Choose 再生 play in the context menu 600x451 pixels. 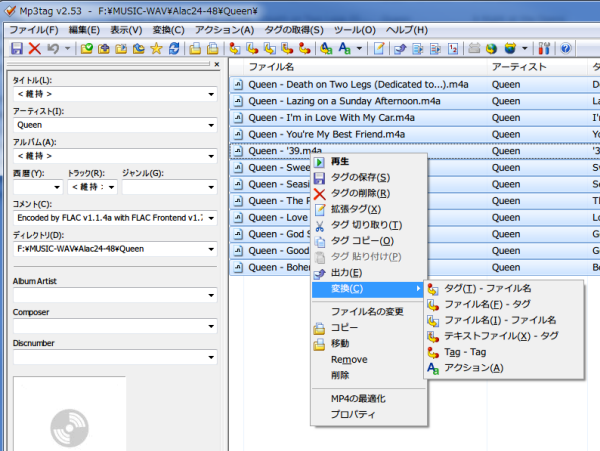pyautogui.click(x=340, y=162)
